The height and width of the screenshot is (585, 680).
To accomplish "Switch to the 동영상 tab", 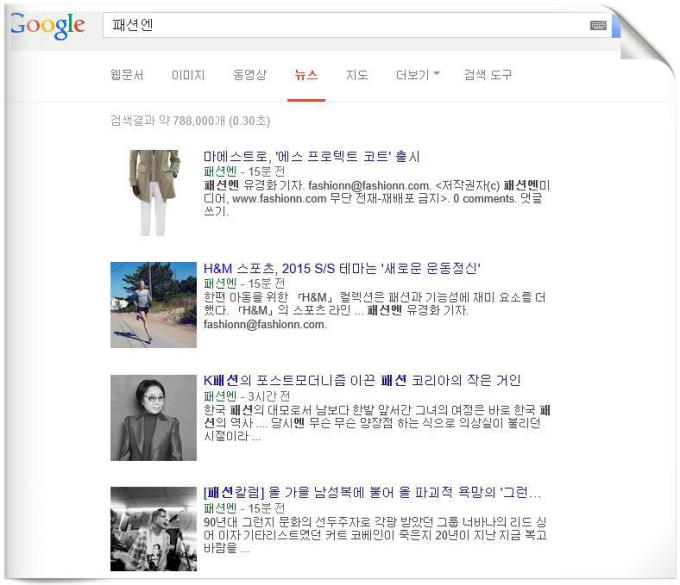I will click(249, 75).
